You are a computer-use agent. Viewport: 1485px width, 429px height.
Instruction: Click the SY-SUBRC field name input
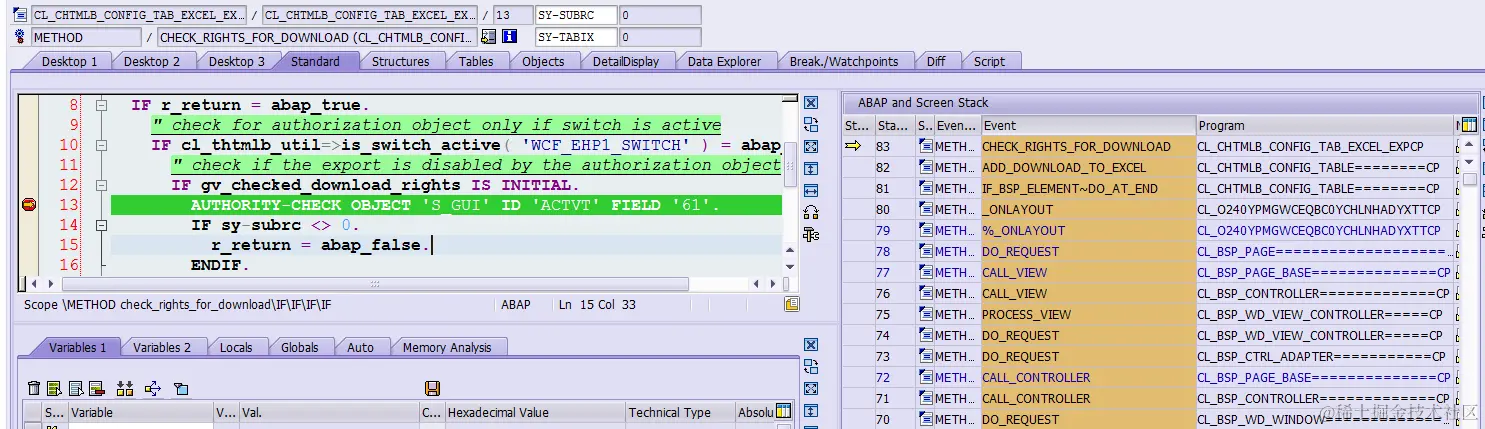coord(575,16)
